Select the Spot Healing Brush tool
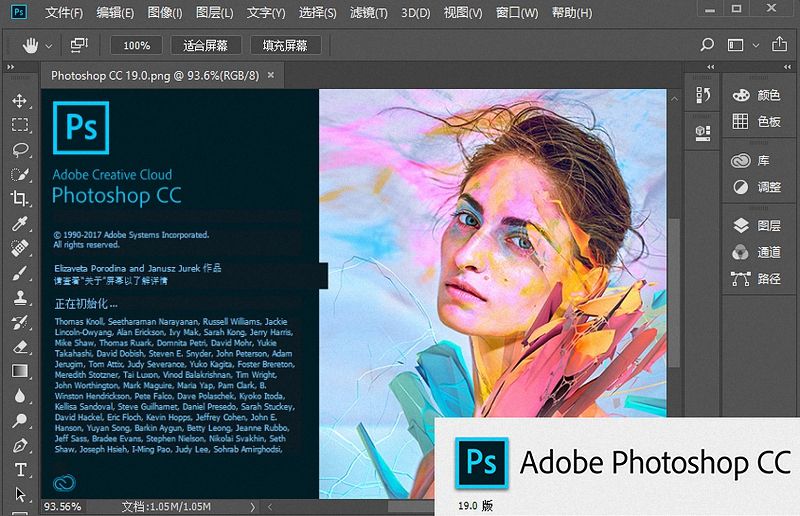Screen dimensions: 800x516 click(x=20, y=248)
